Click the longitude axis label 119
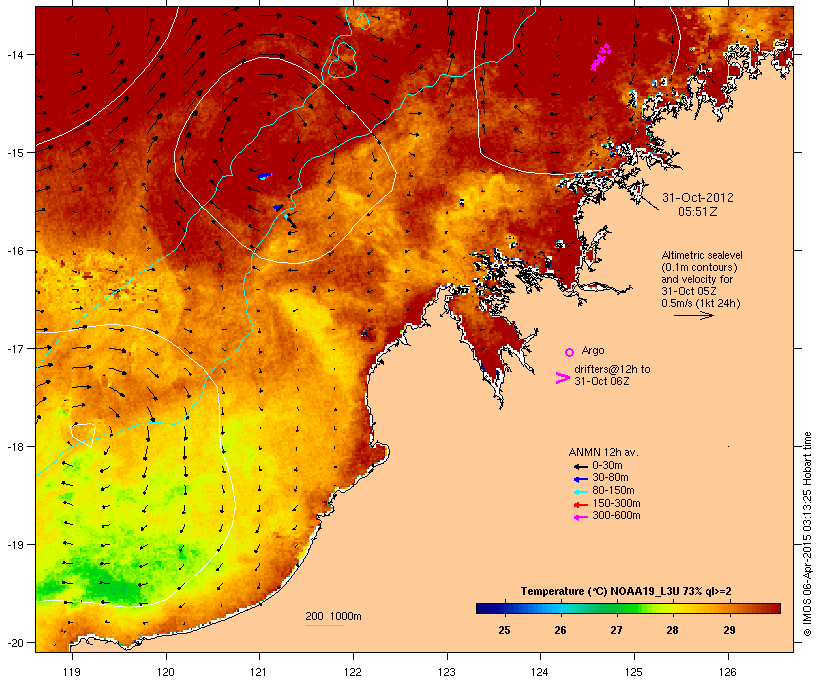Screen dimensions: 820x680 point(72,672)
